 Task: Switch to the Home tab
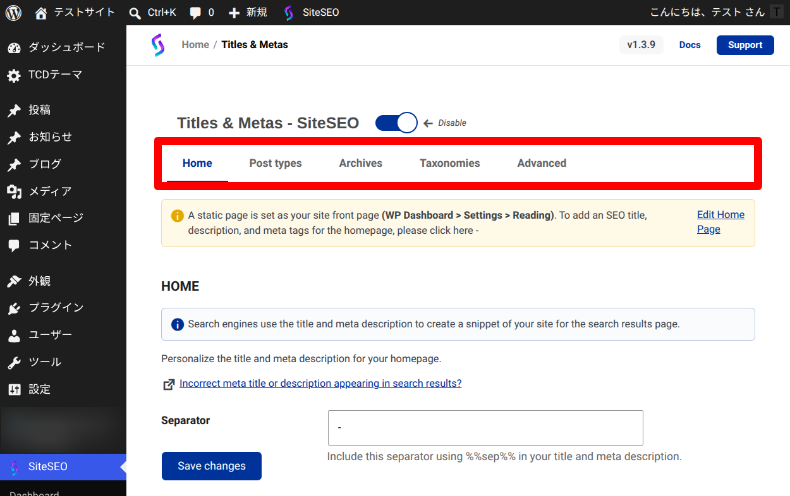coord(197,163)
